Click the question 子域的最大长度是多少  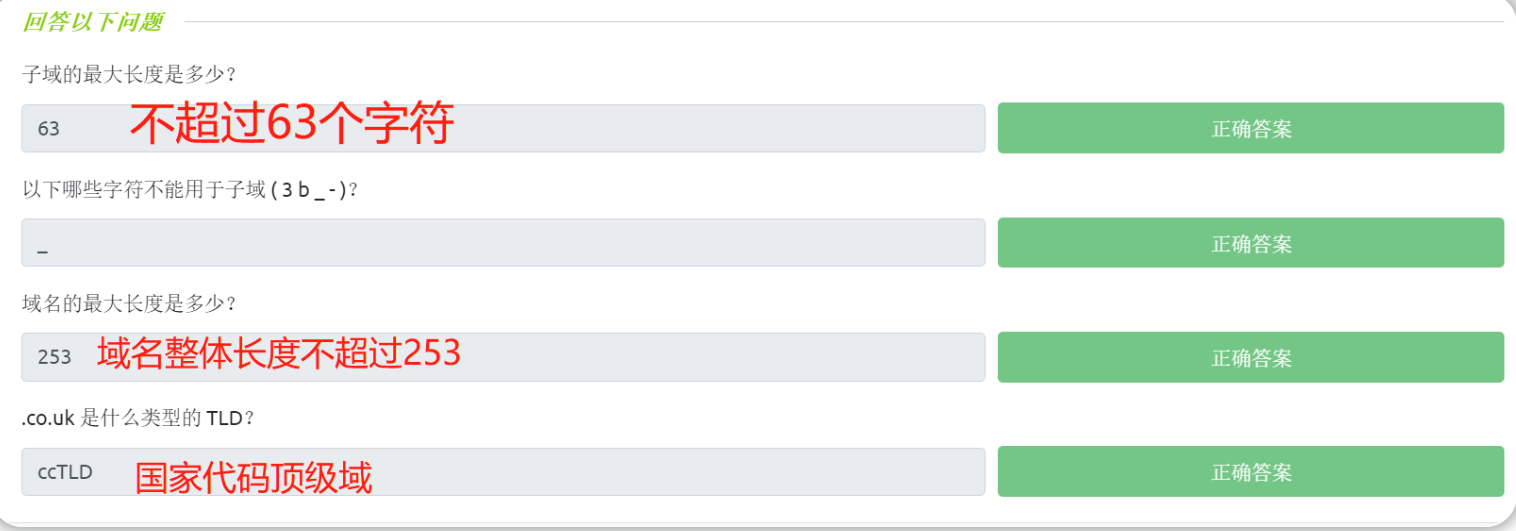[x=128, y=74]
